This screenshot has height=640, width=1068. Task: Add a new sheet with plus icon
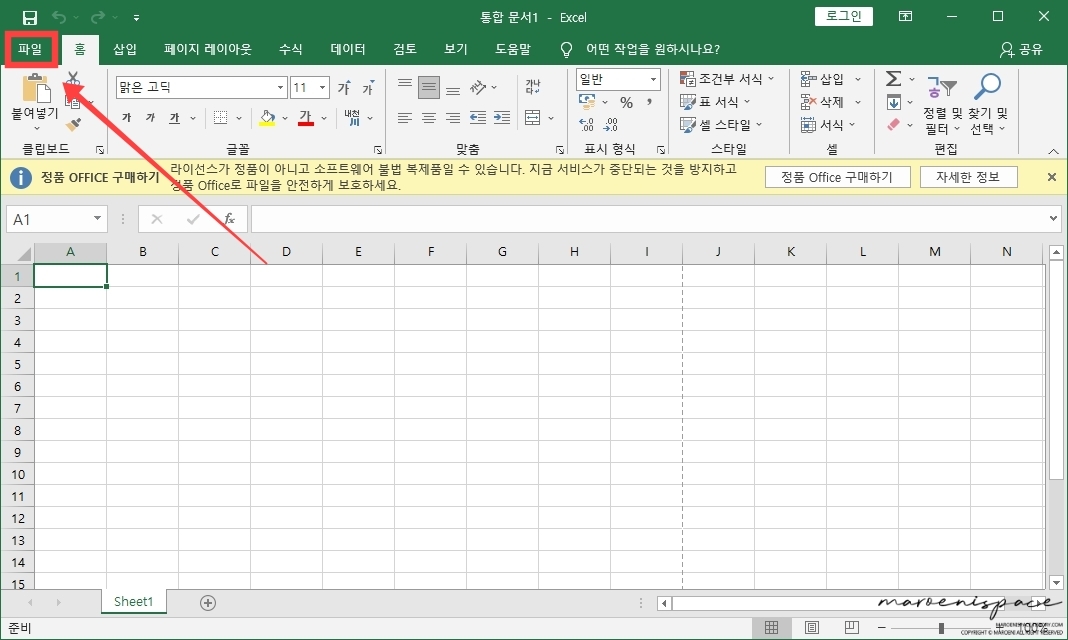(208, 603)
